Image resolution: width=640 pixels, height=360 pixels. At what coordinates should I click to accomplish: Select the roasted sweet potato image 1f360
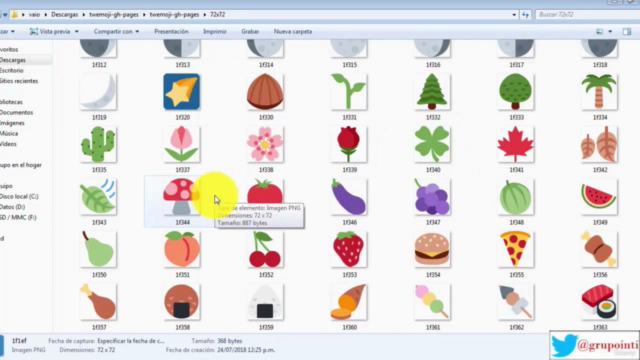point(349,302)
